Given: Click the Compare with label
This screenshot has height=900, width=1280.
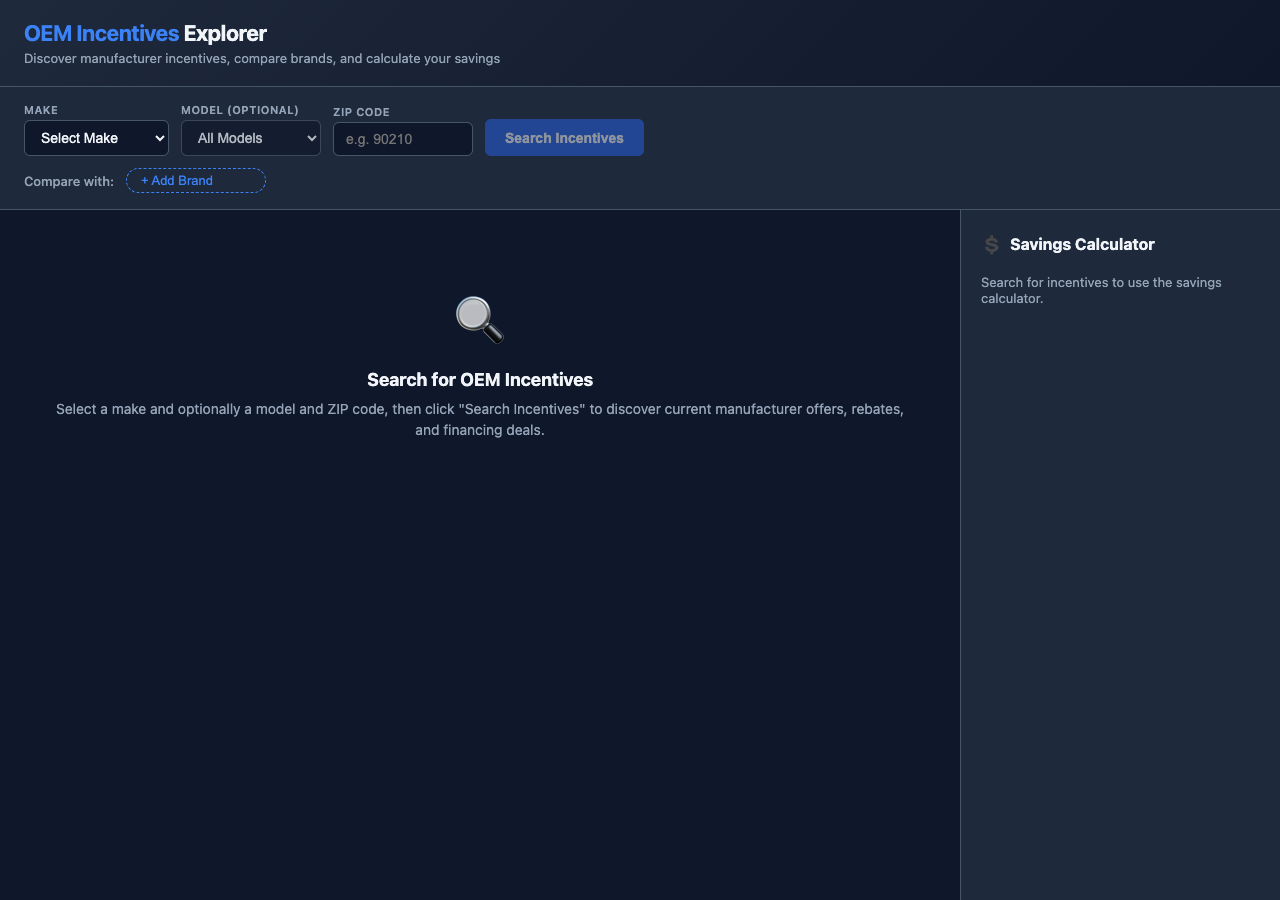Looking at the screenshot, I should coord(68,181).
